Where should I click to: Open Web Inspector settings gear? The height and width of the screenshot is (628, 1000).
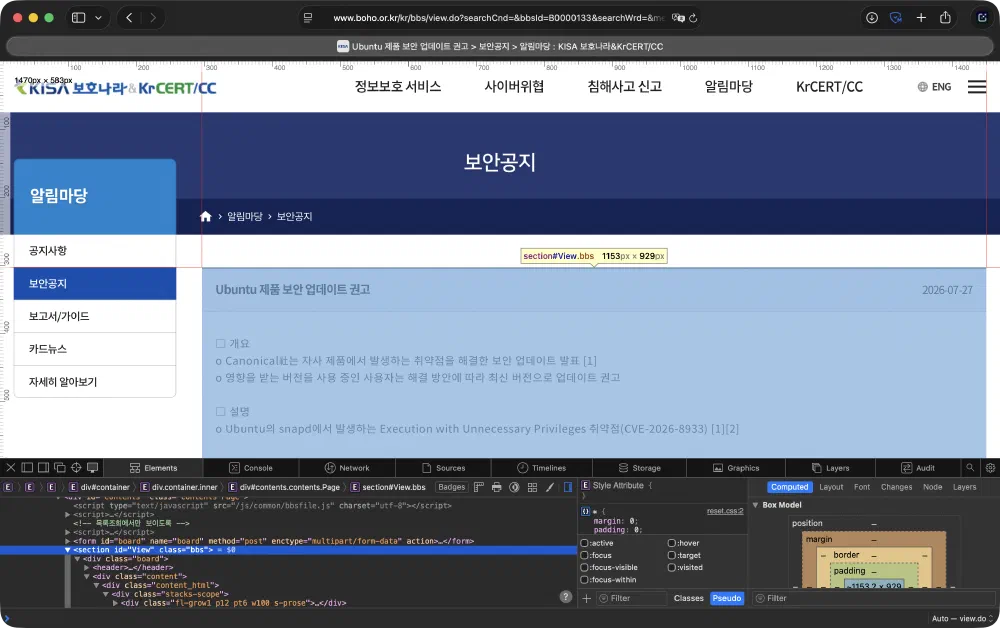(990, 467)
